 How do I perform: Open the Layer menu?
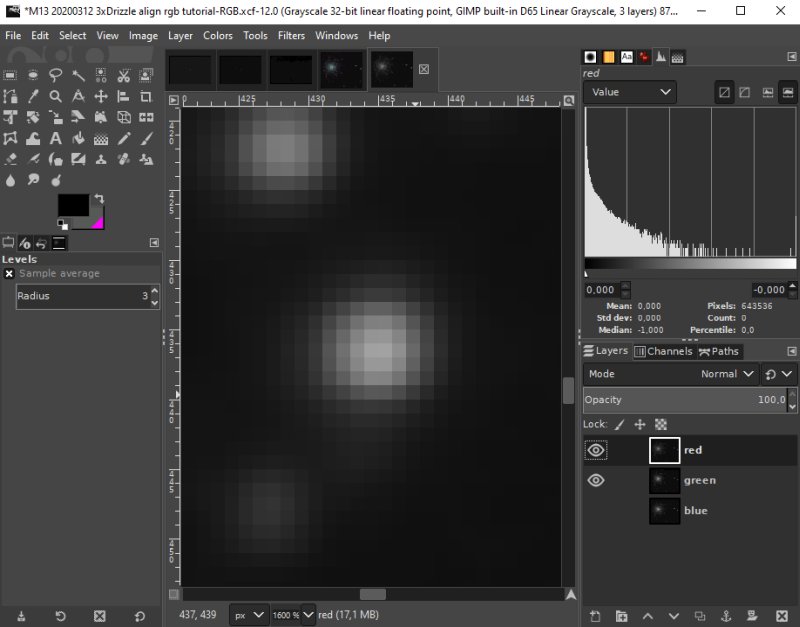tap(180, 36)
